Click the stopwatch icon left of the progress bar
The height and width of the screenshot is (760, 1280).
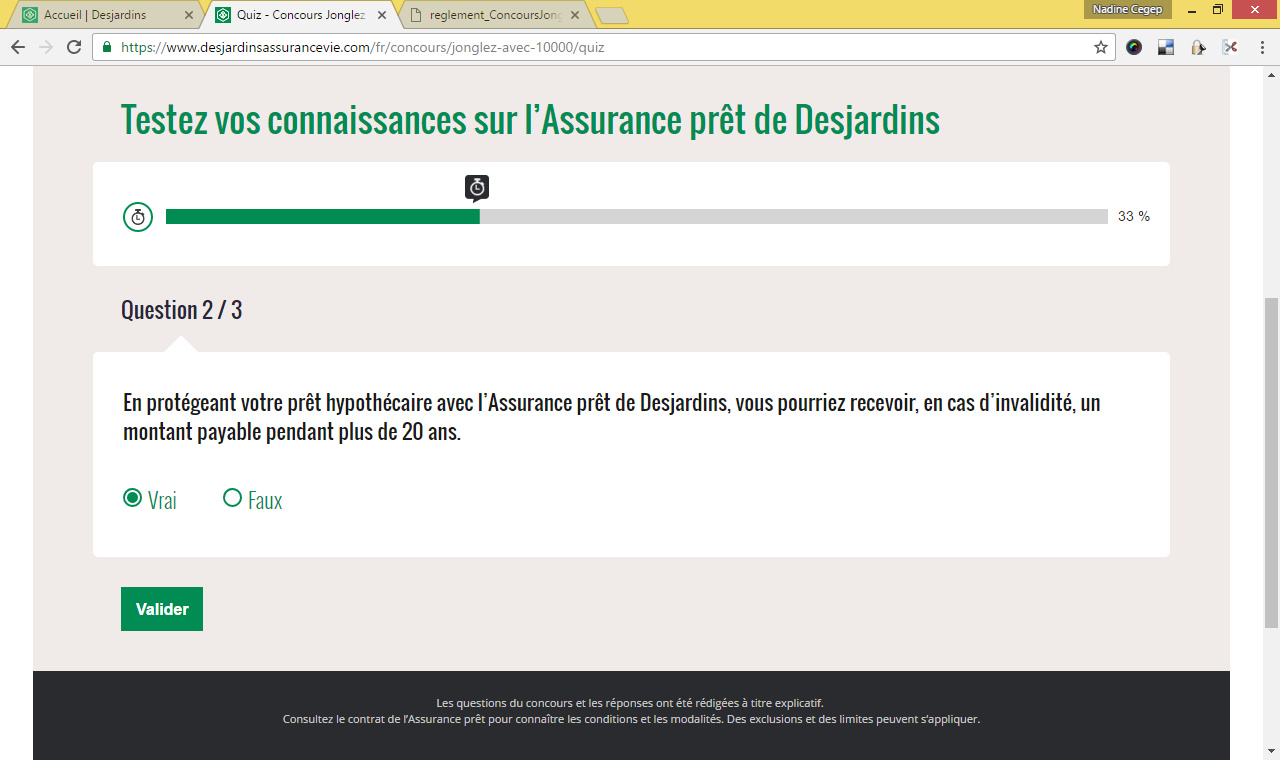pyautogui.click(x=138, y=216)
